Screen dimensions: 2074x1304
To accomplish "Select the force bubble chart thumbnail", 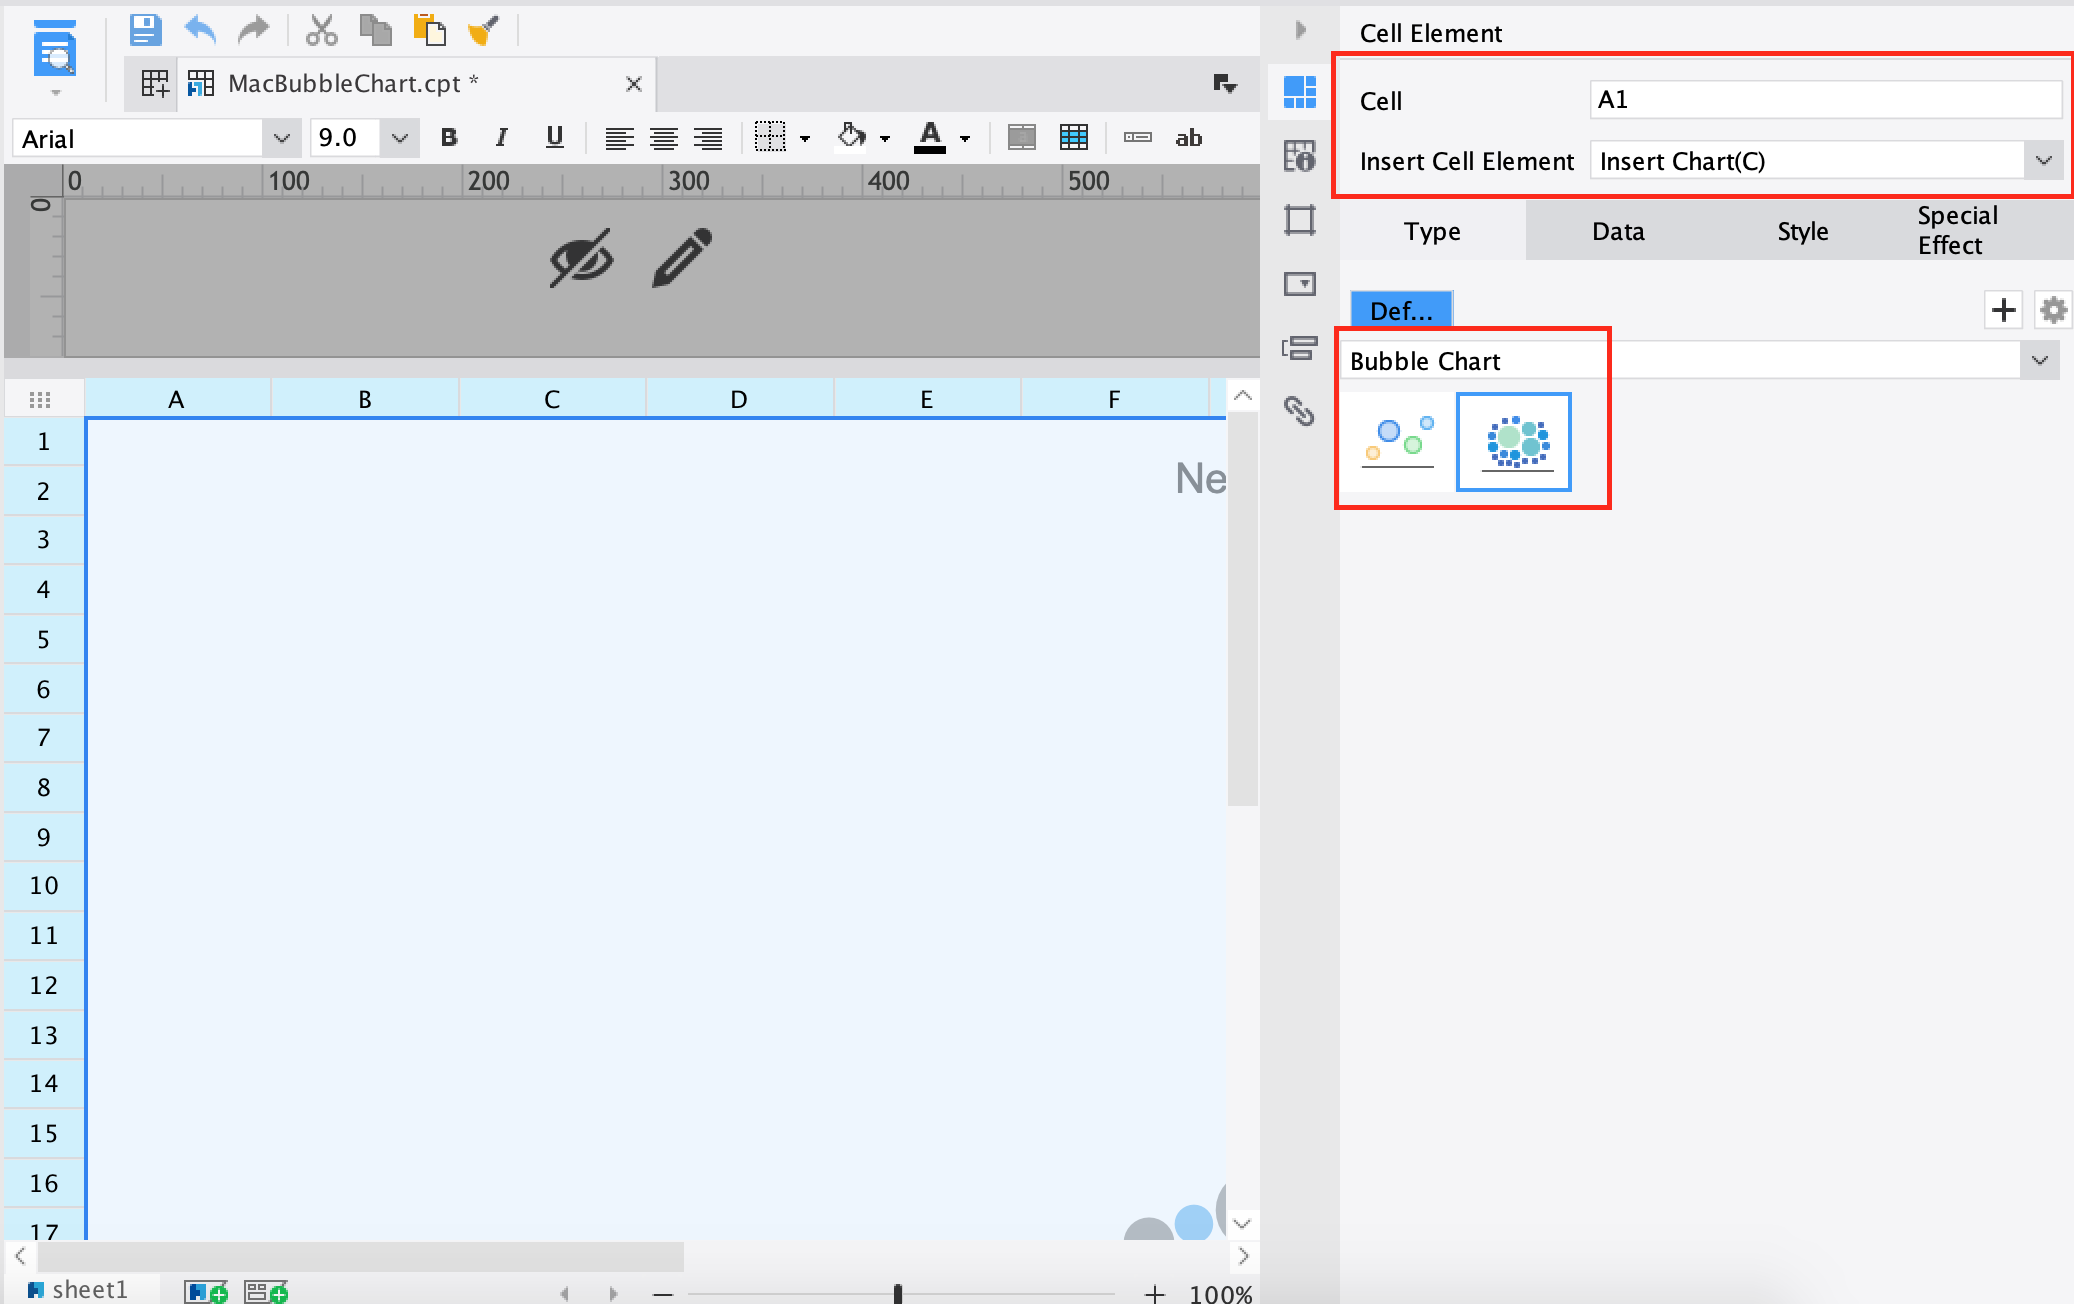I will [1514, 442].
